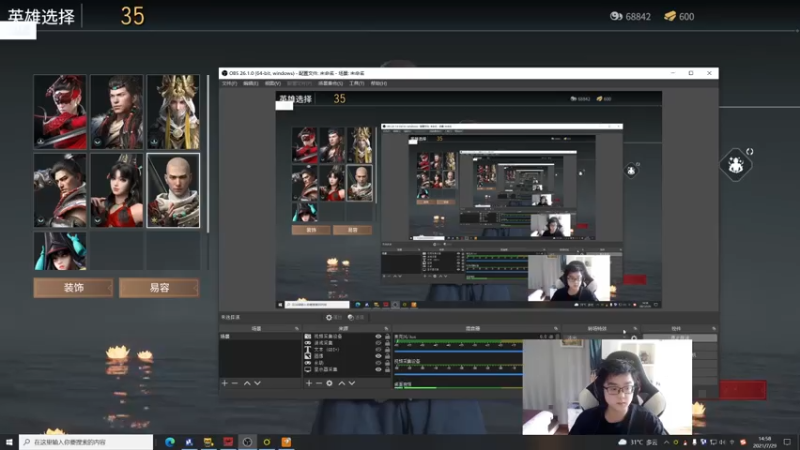
Task: Toggle the lock on the 视频采集设备 source
Action: point(387,337)
